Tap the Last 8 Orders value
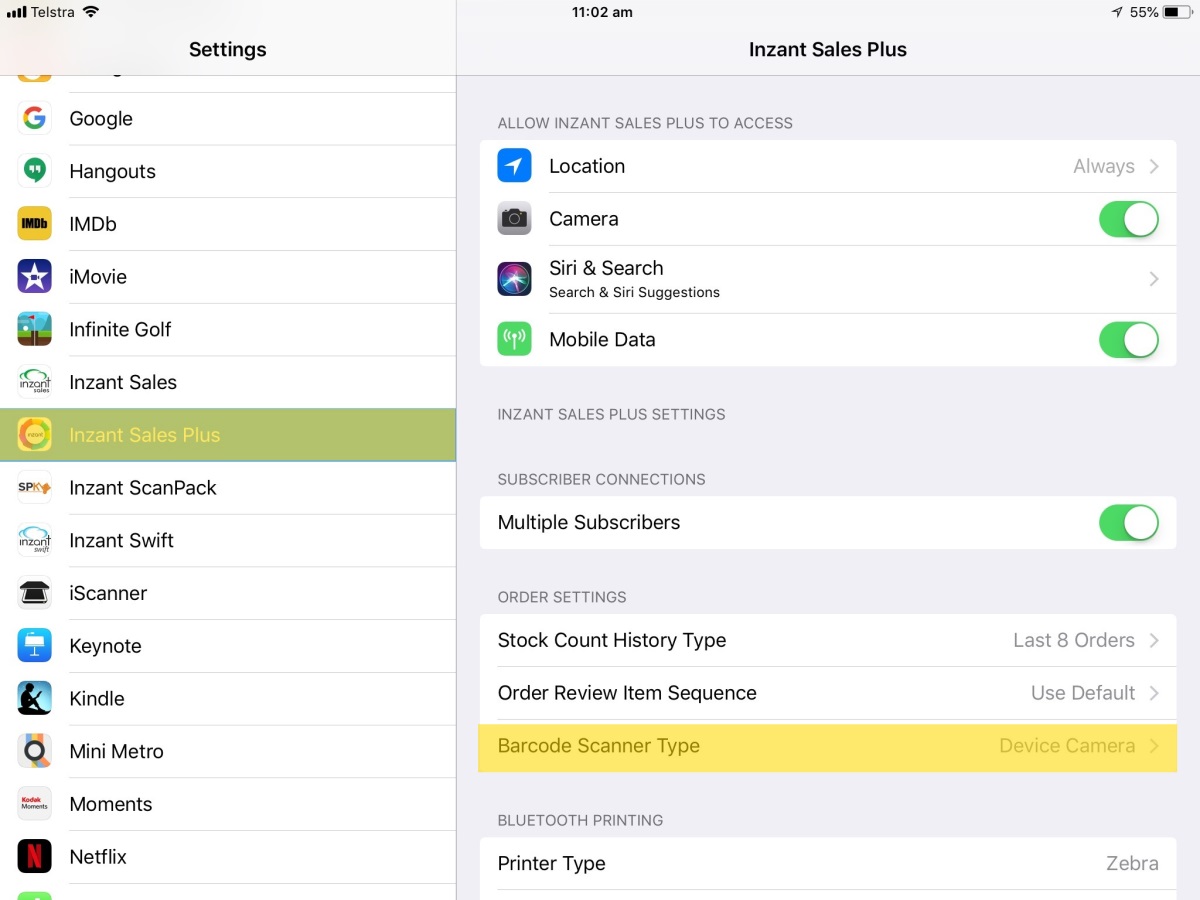Image resolution: width=1200 pixels, height=900 pixels. tap(1074, 640)
